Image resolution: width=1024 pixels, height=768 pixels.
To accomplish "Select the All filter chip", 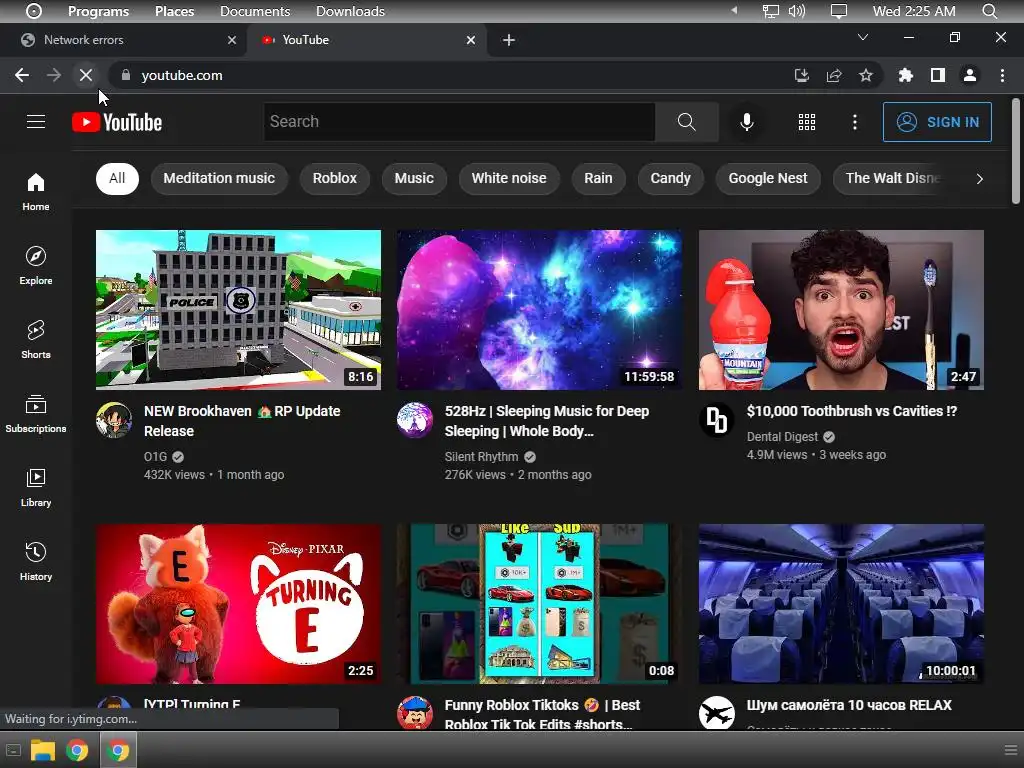I will point(117,178).
